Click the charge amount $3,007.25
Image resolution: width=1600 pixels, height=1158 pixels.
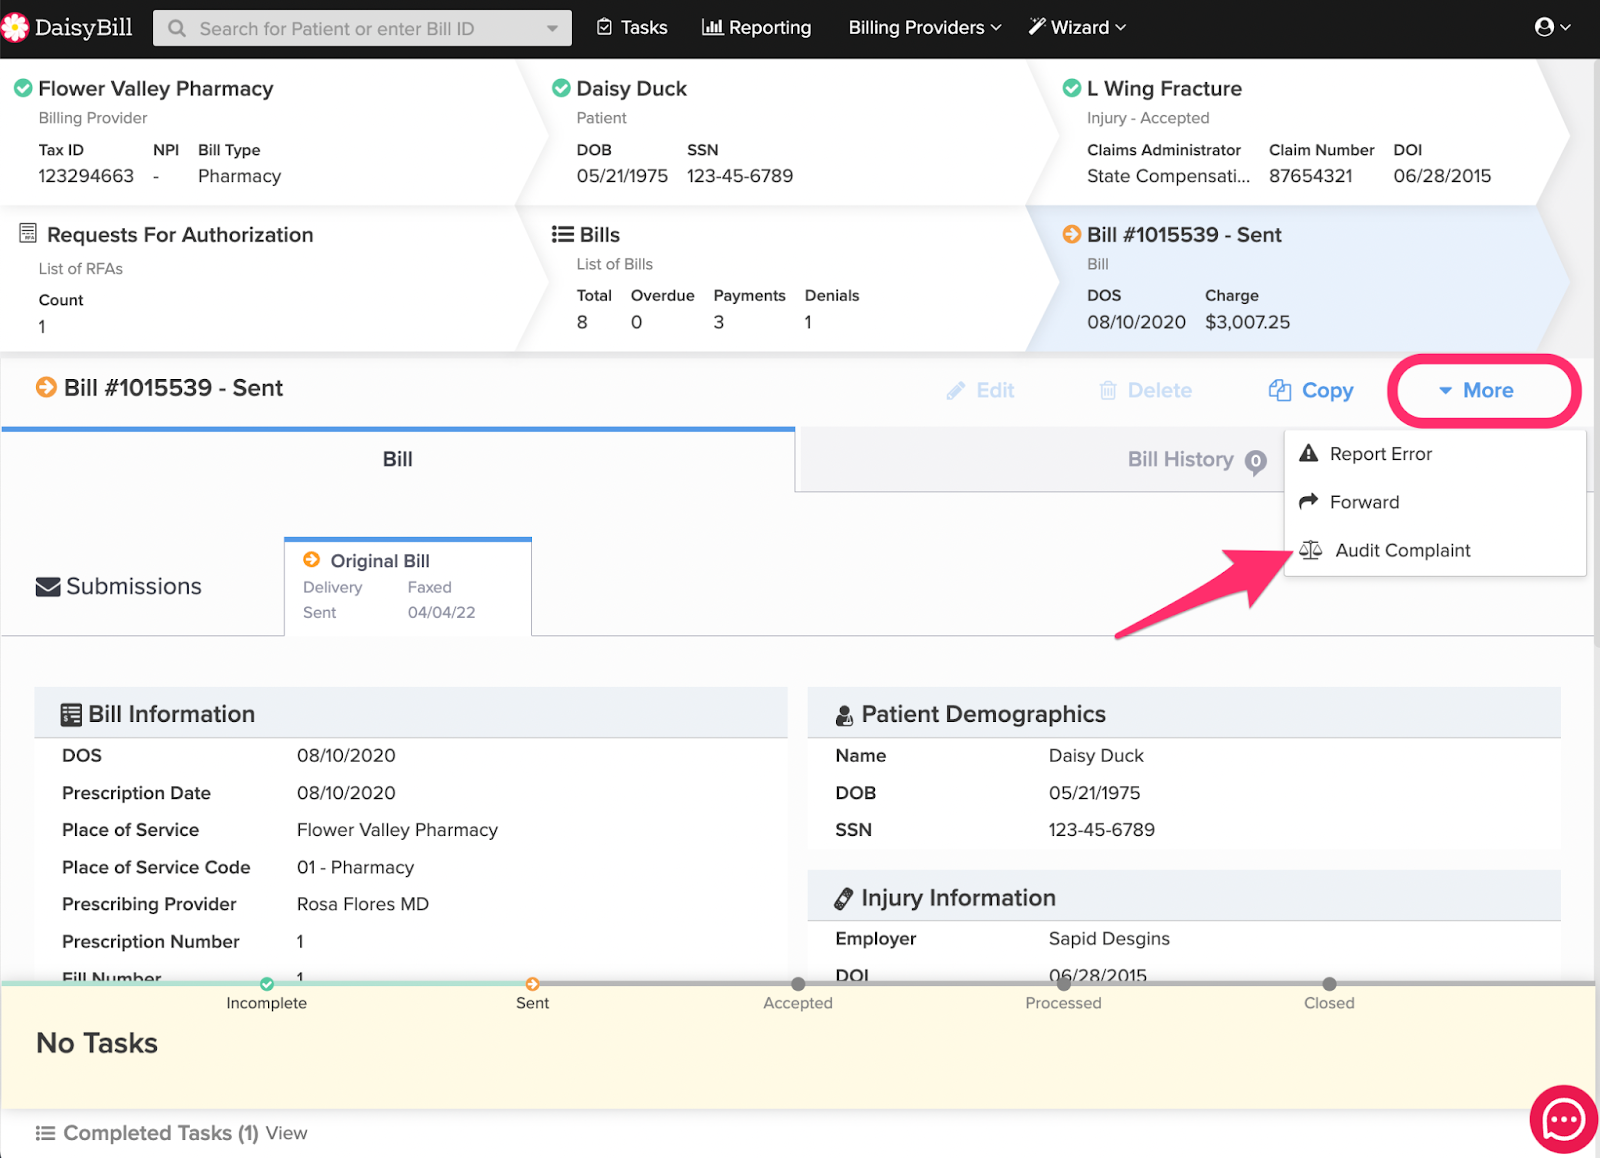(x=1247, y=322)
